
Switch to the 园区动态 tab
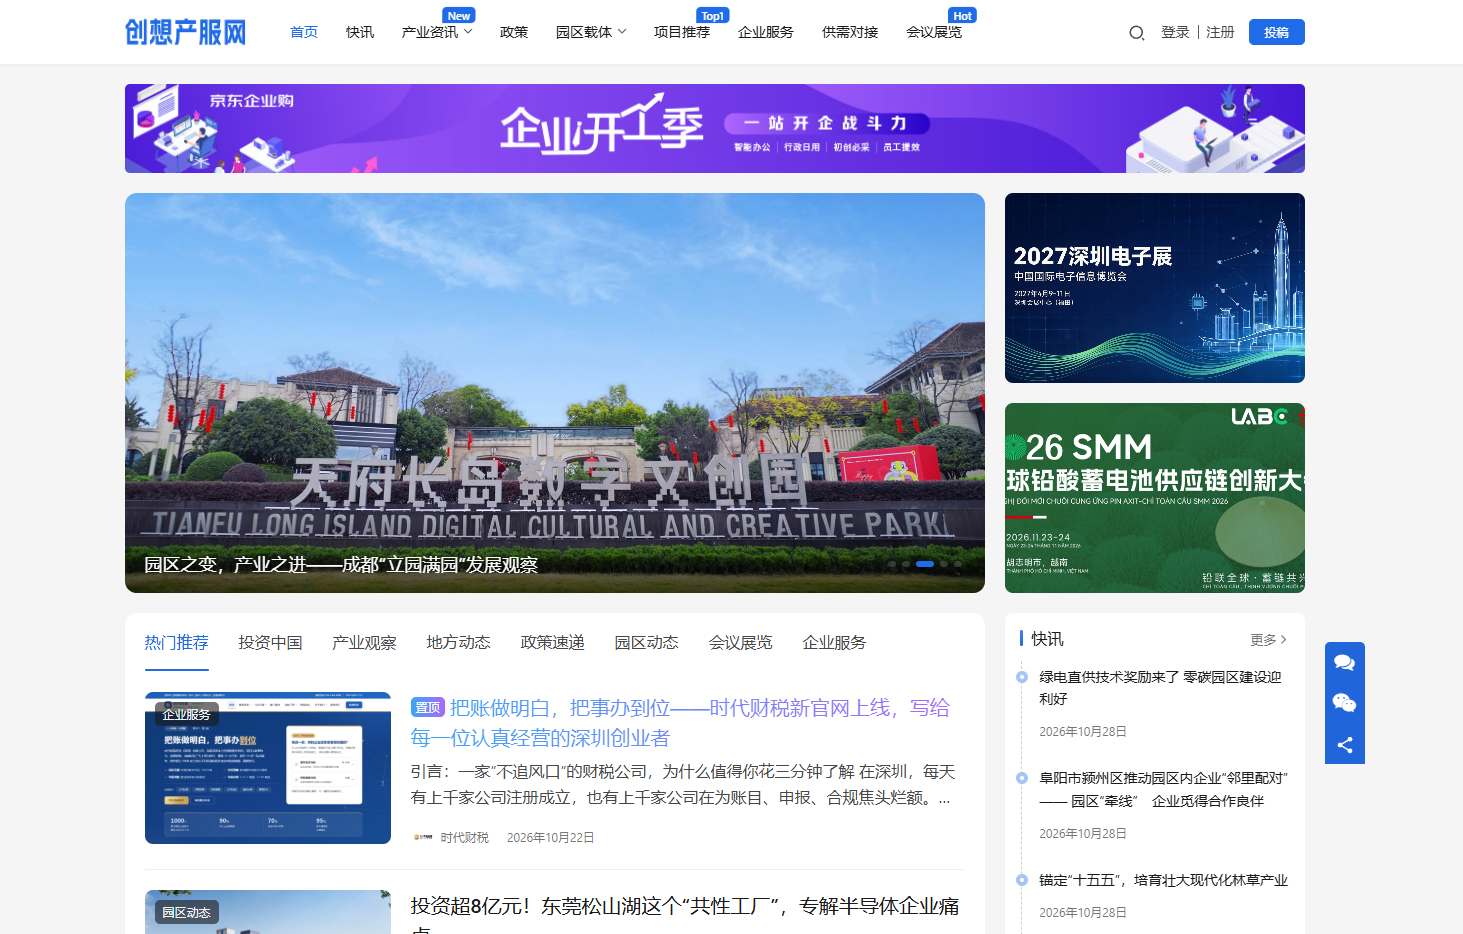[x=647, y=642]
